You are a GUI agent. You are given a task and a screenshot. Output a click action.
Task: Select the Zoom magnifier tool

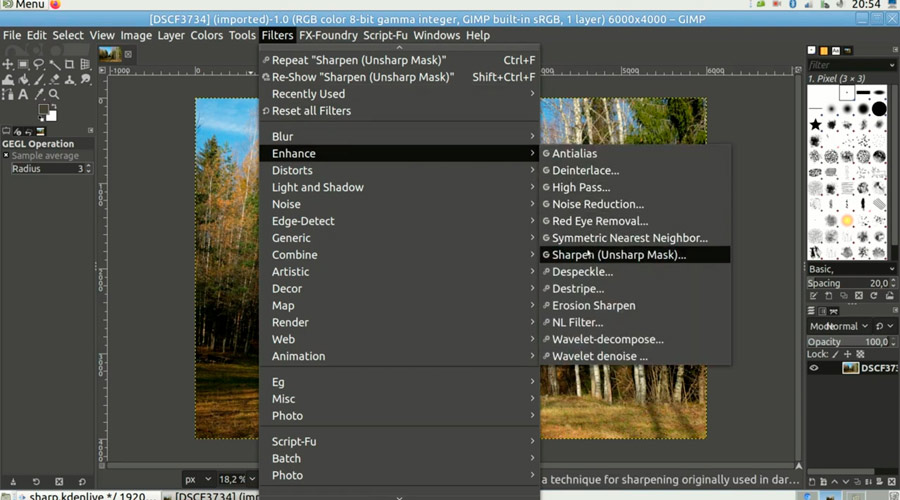point(54,94)
